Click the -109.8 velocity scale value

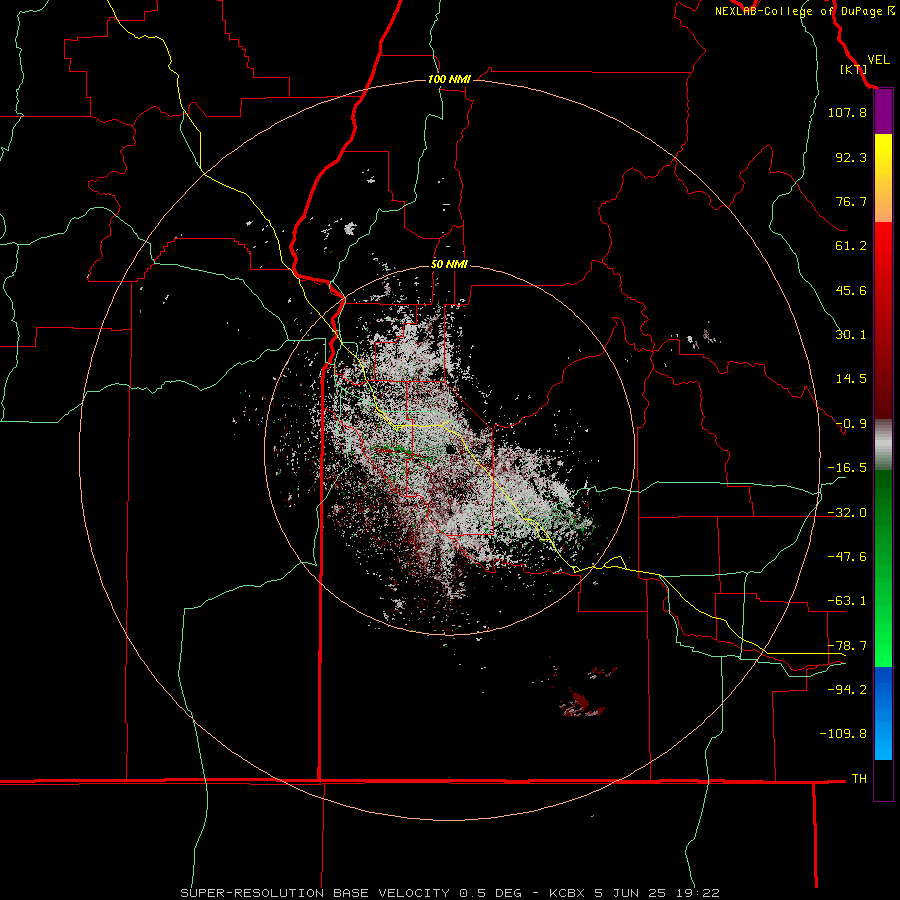(x=843, y=734)
